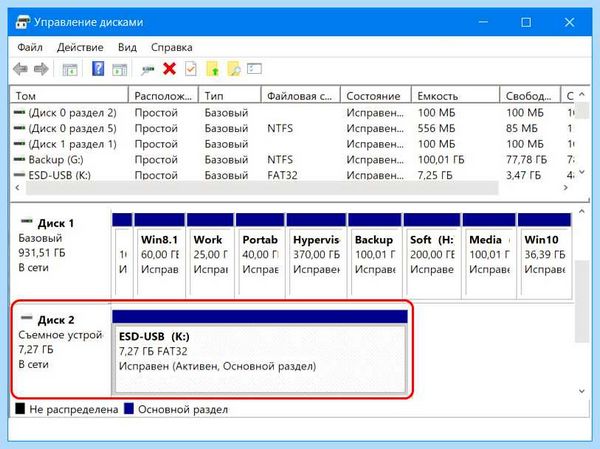Select volume row (Диск 0 раздел 2)

[293, 113]
